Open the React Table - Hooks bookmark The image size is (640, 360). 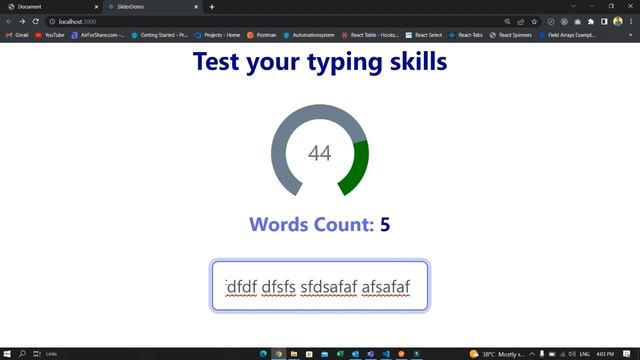(x=370, y=35)
